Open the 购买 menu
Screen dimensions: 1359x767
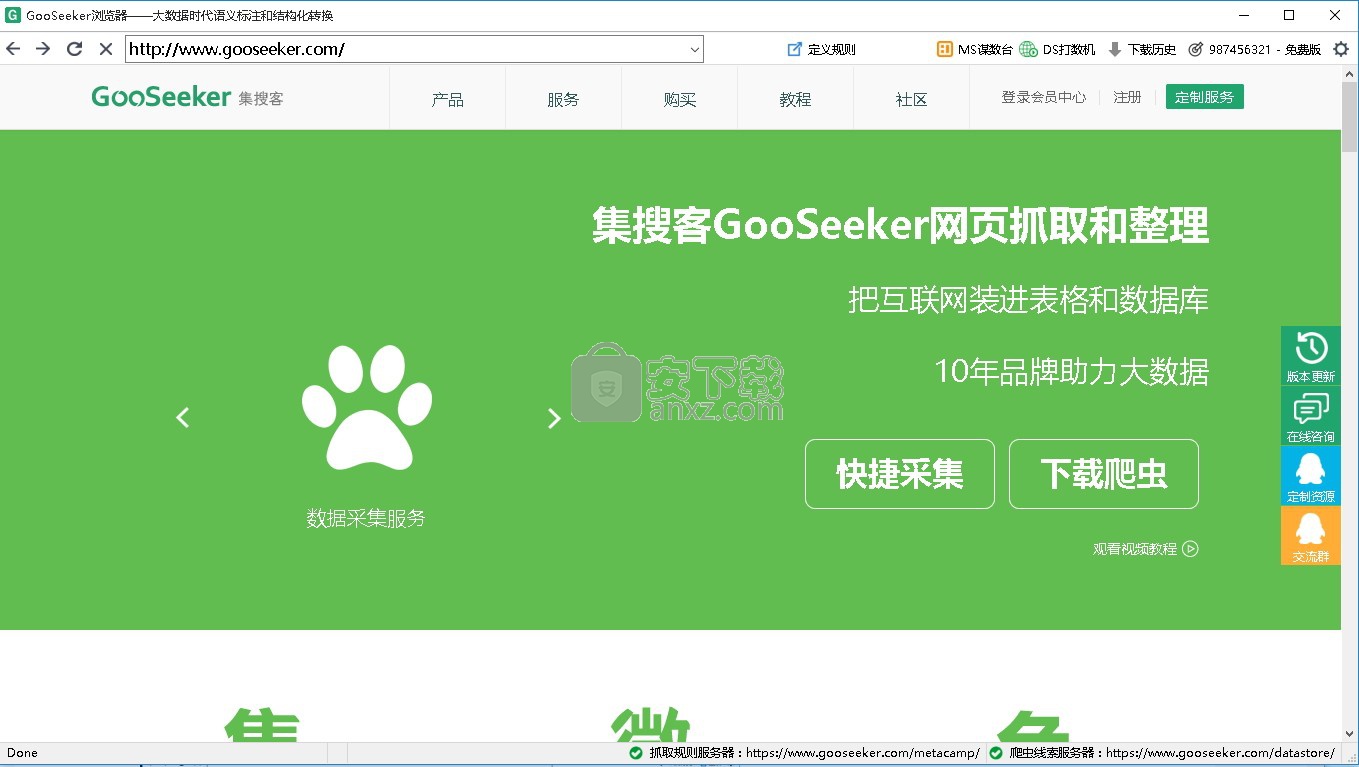click(679, 99)
